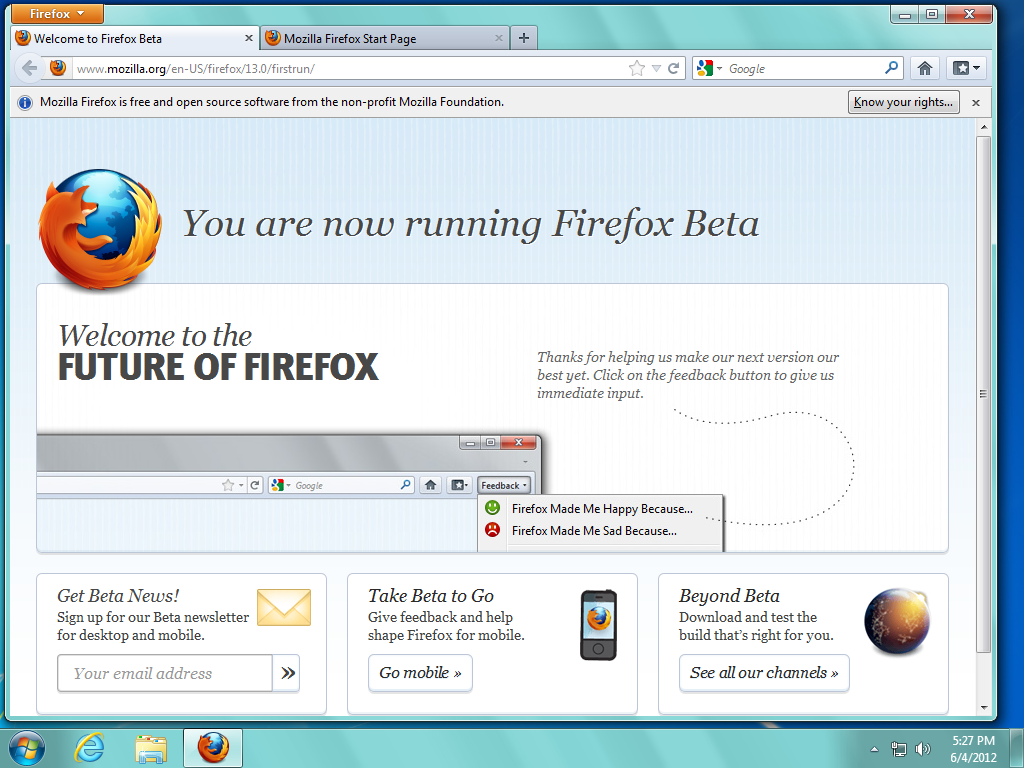
Task: Click Firefox Made Me Sad Because
Action: (x=594, y=531)
